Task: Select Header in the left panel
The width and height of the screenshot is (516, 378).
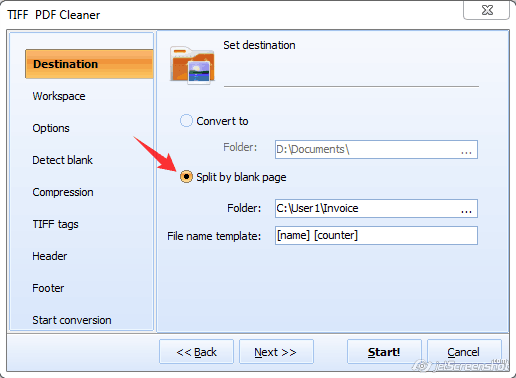Action: click(x=49, y=256)
